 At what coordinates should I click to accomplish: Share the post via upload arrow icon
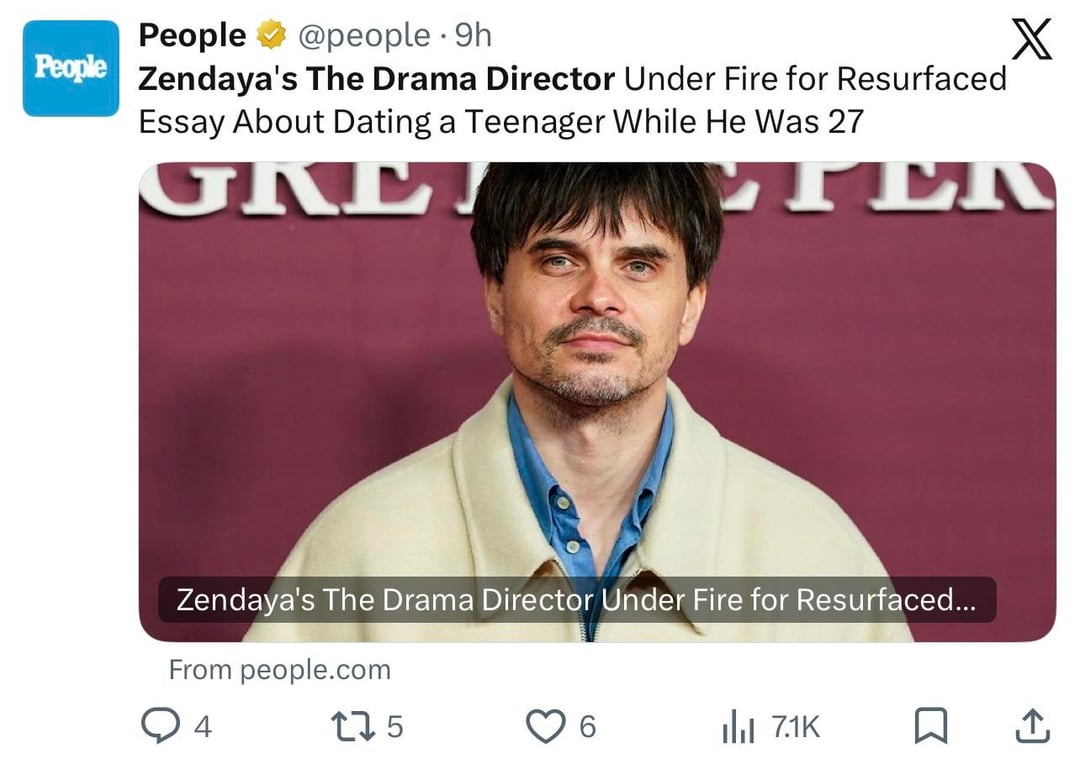[1031, 727]
